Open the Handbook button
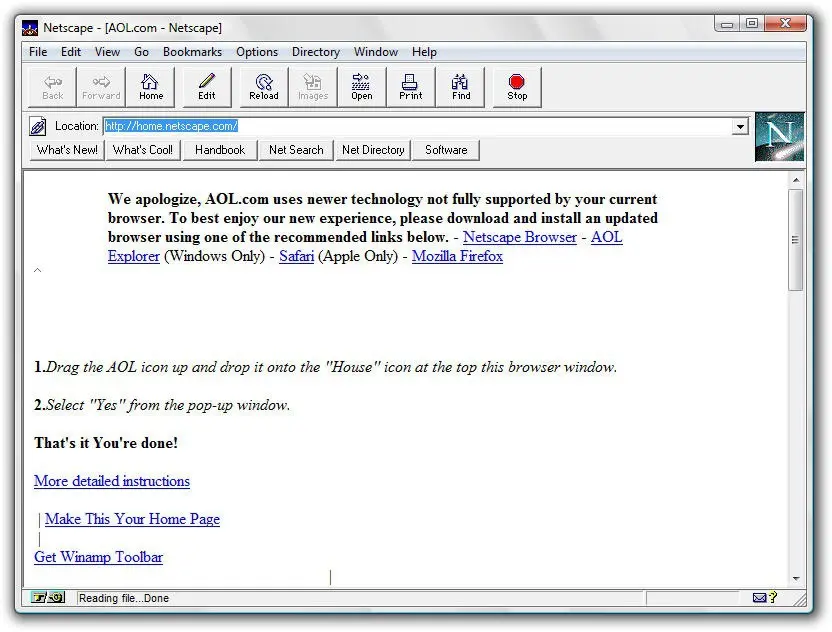The height and width of the screenshot is (632, 832). [x=220, y=150]
